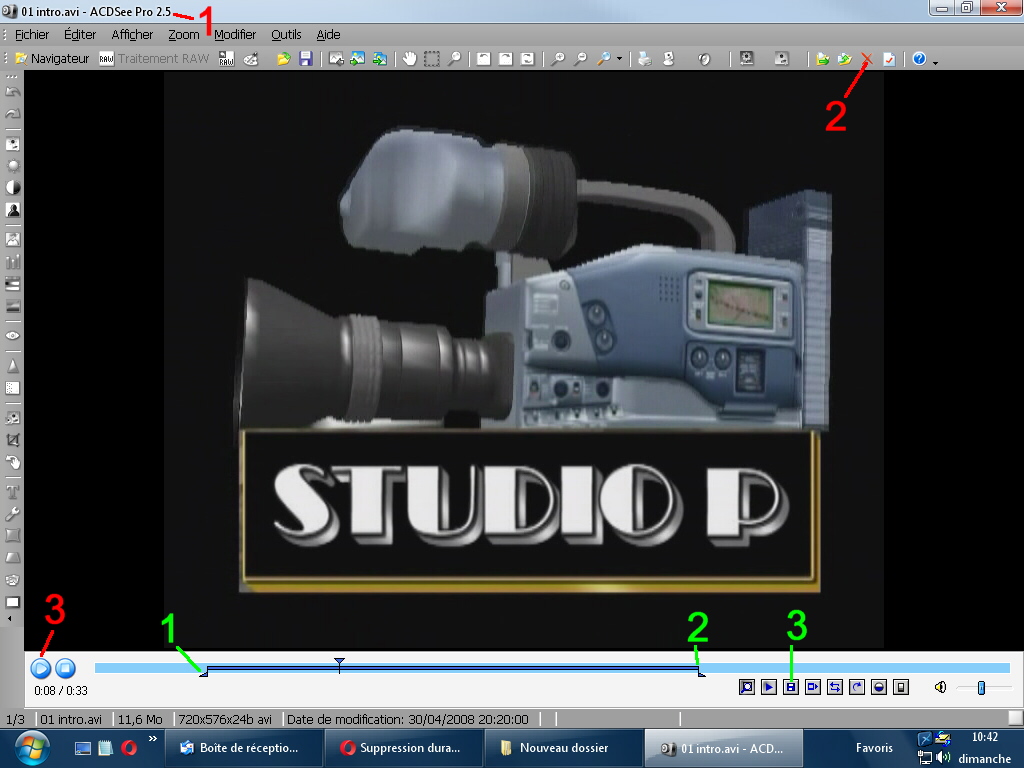Mute audio with the speaker icon
Screen dimensions: 1024x768
(940, 687)
